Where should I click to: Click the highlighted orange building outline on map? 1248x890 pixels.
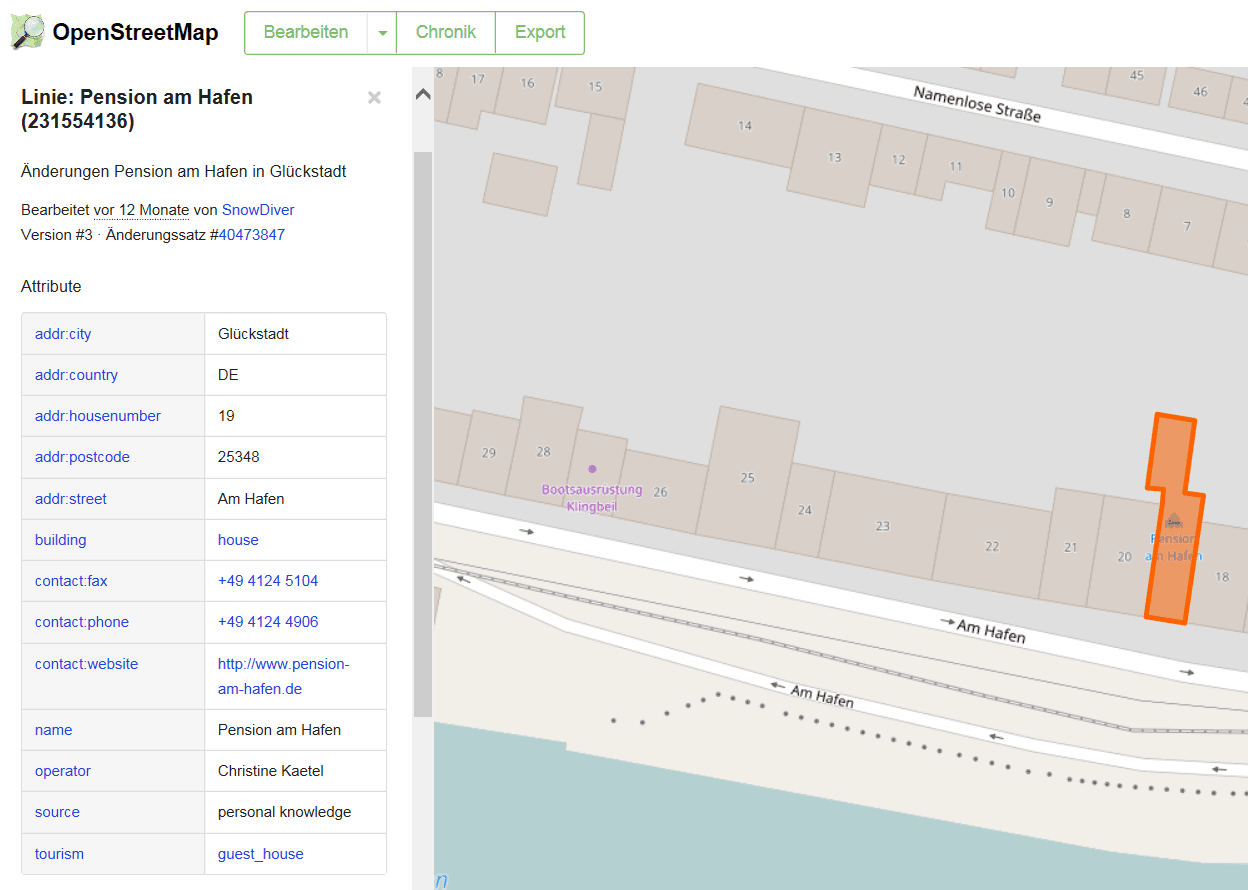1175,518
